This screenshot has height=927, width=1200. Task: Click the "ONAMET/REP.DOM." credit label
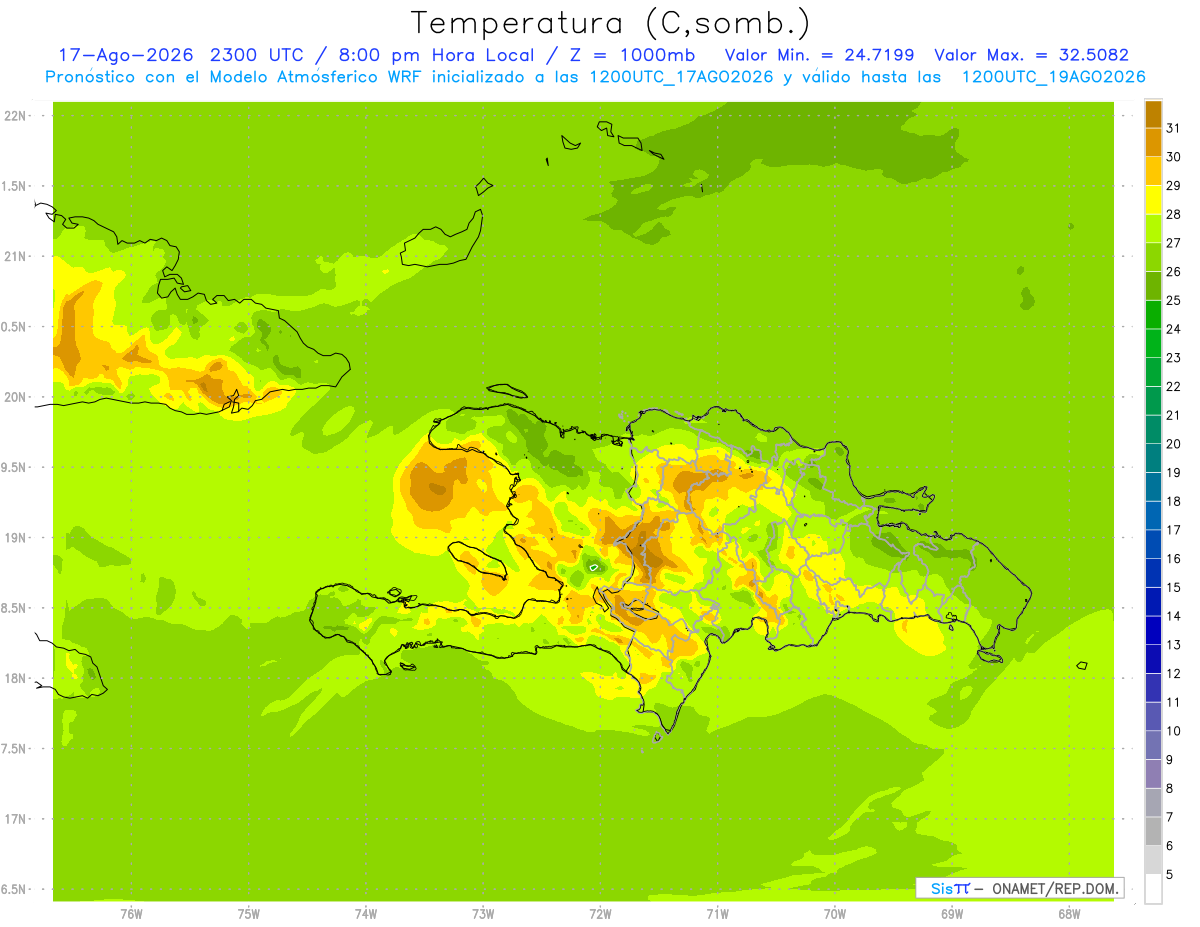(1056, 888)
